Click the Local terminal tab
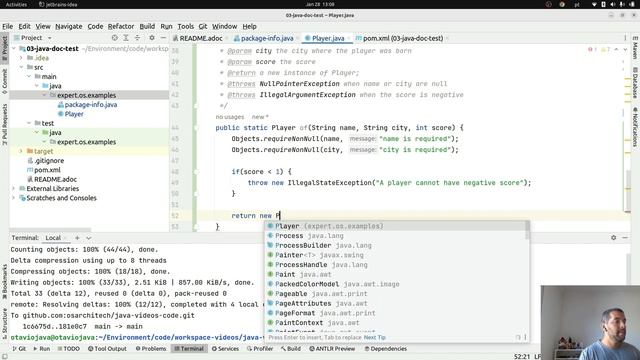 pyautogui.click(x=53, y=238)
